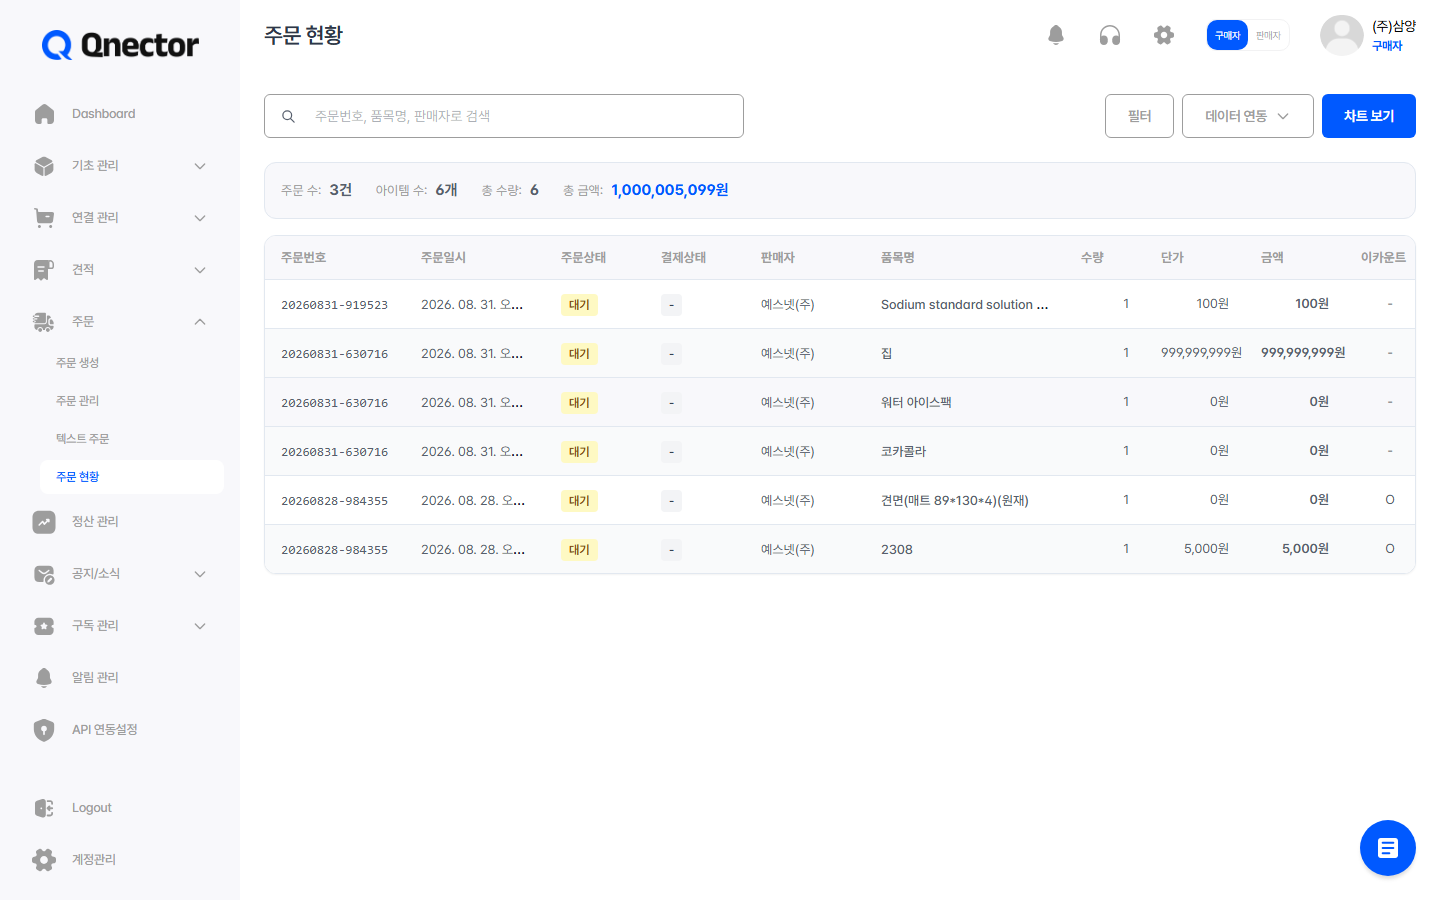This screenshot has width=1440, height=900.
Task: Click 품목명 column header
Action: point(897,258)
